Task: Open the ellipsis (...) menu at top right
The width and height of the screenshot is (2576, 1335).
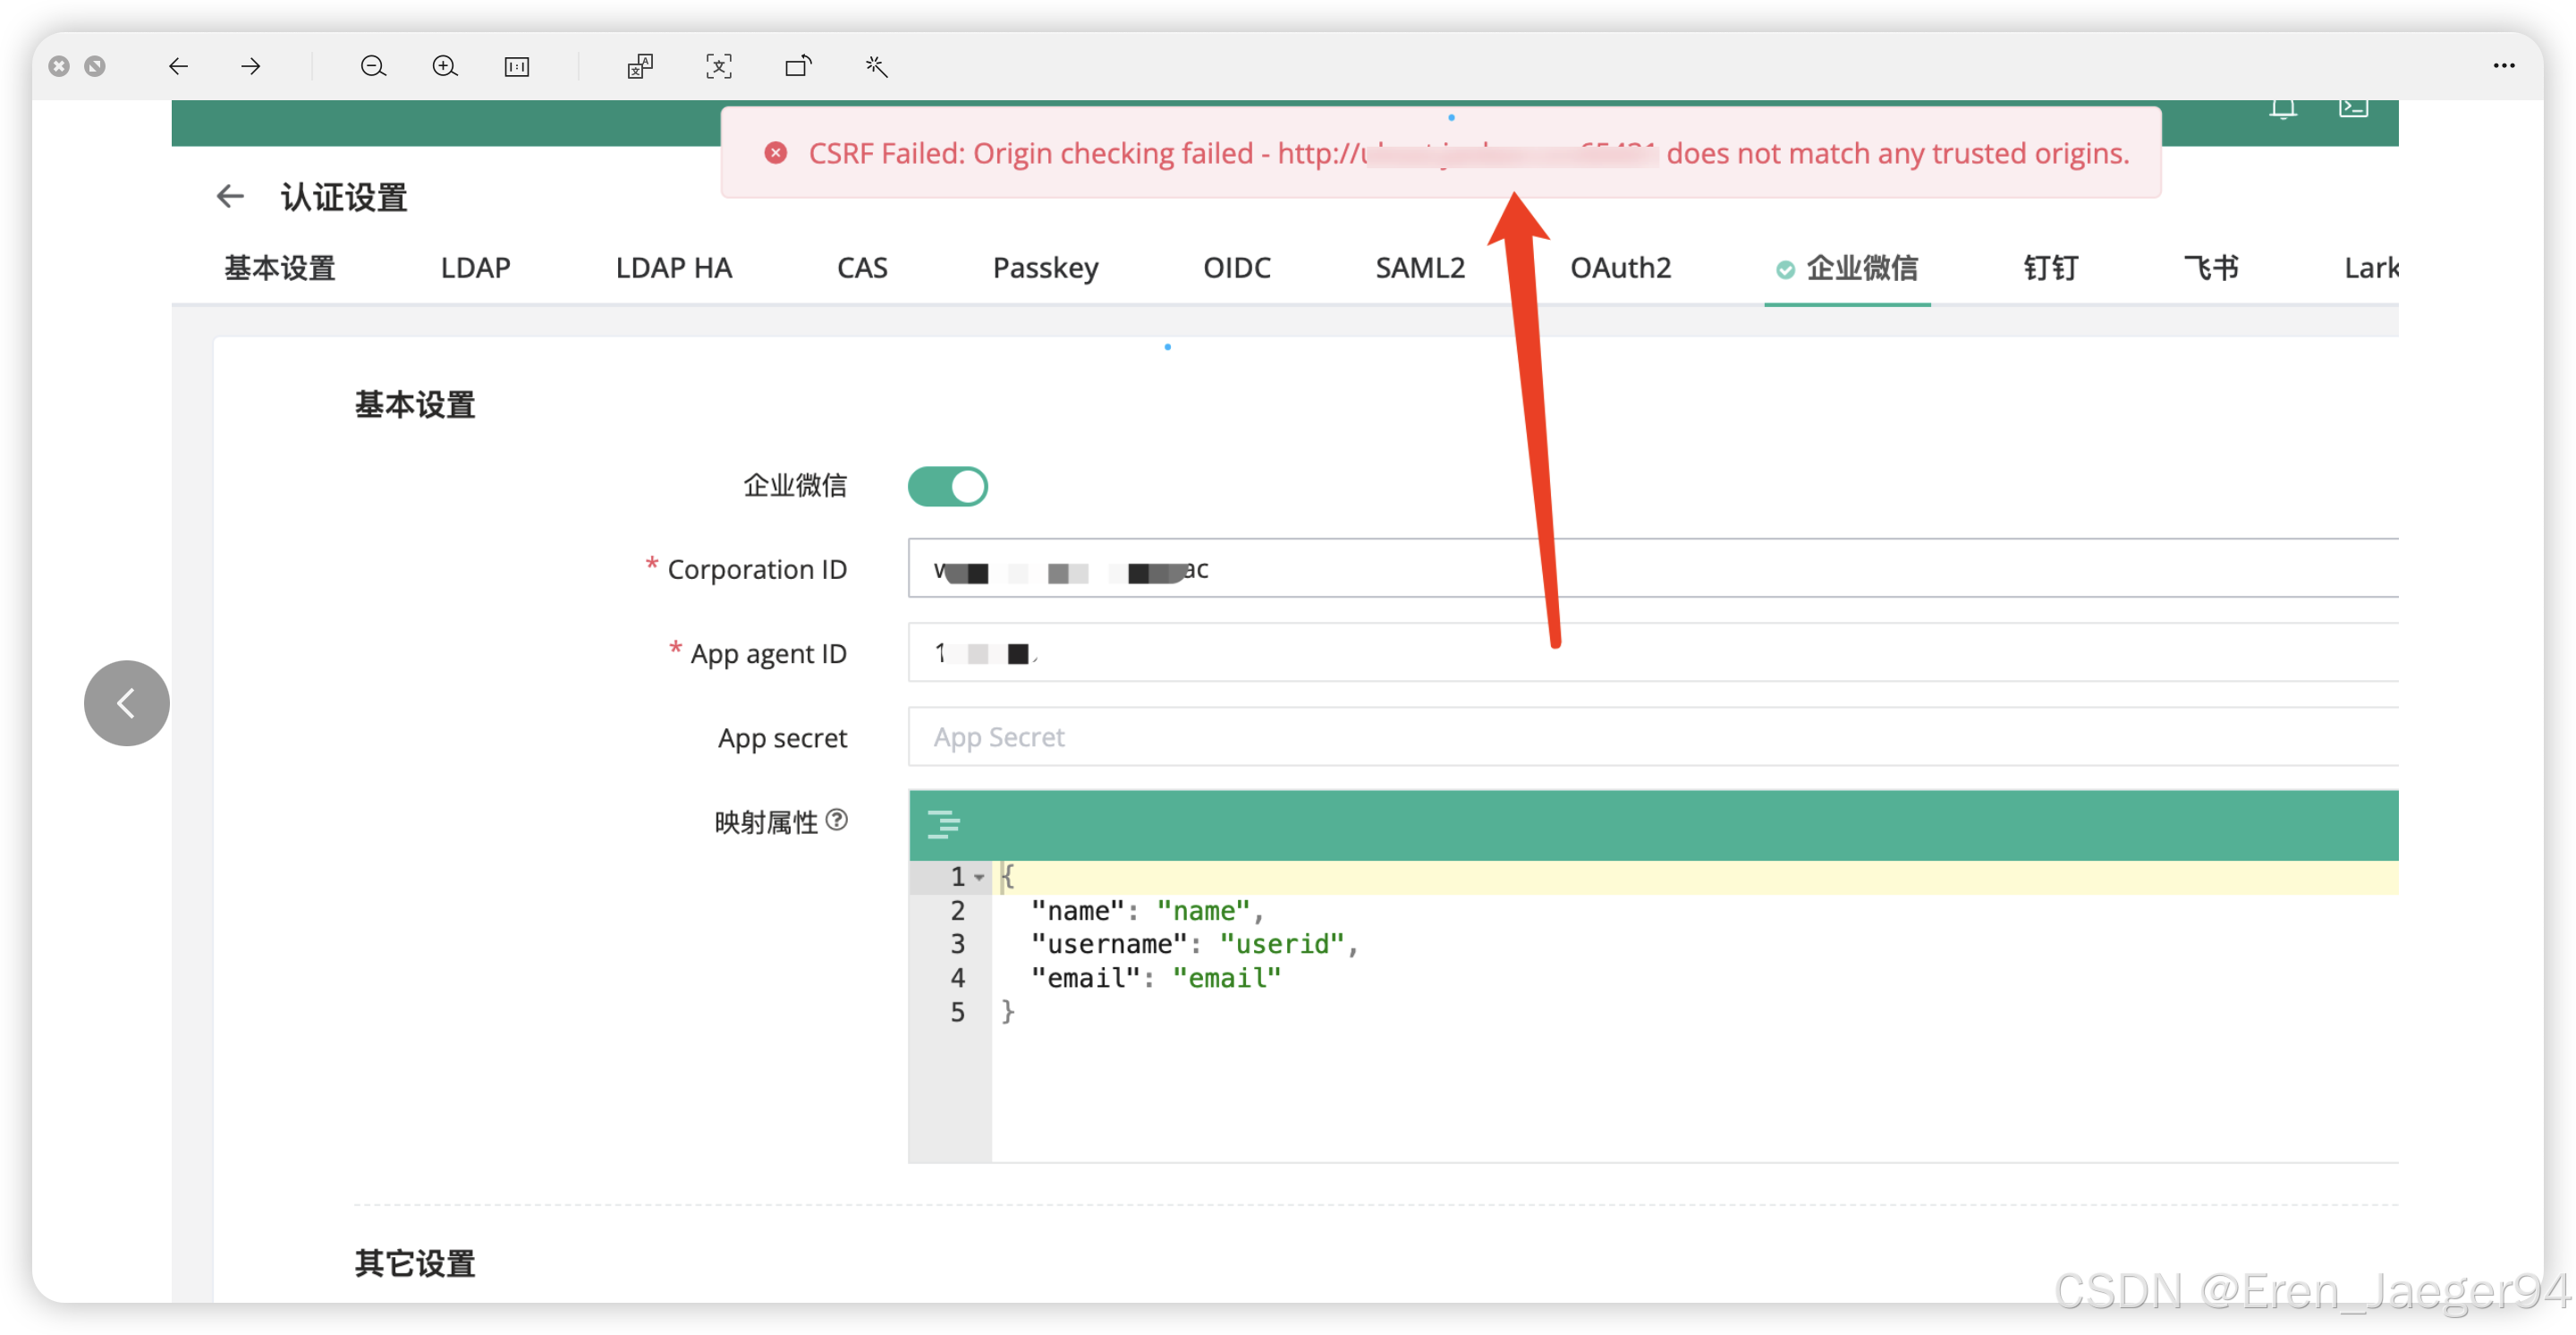Action: tap(2505, 66)
